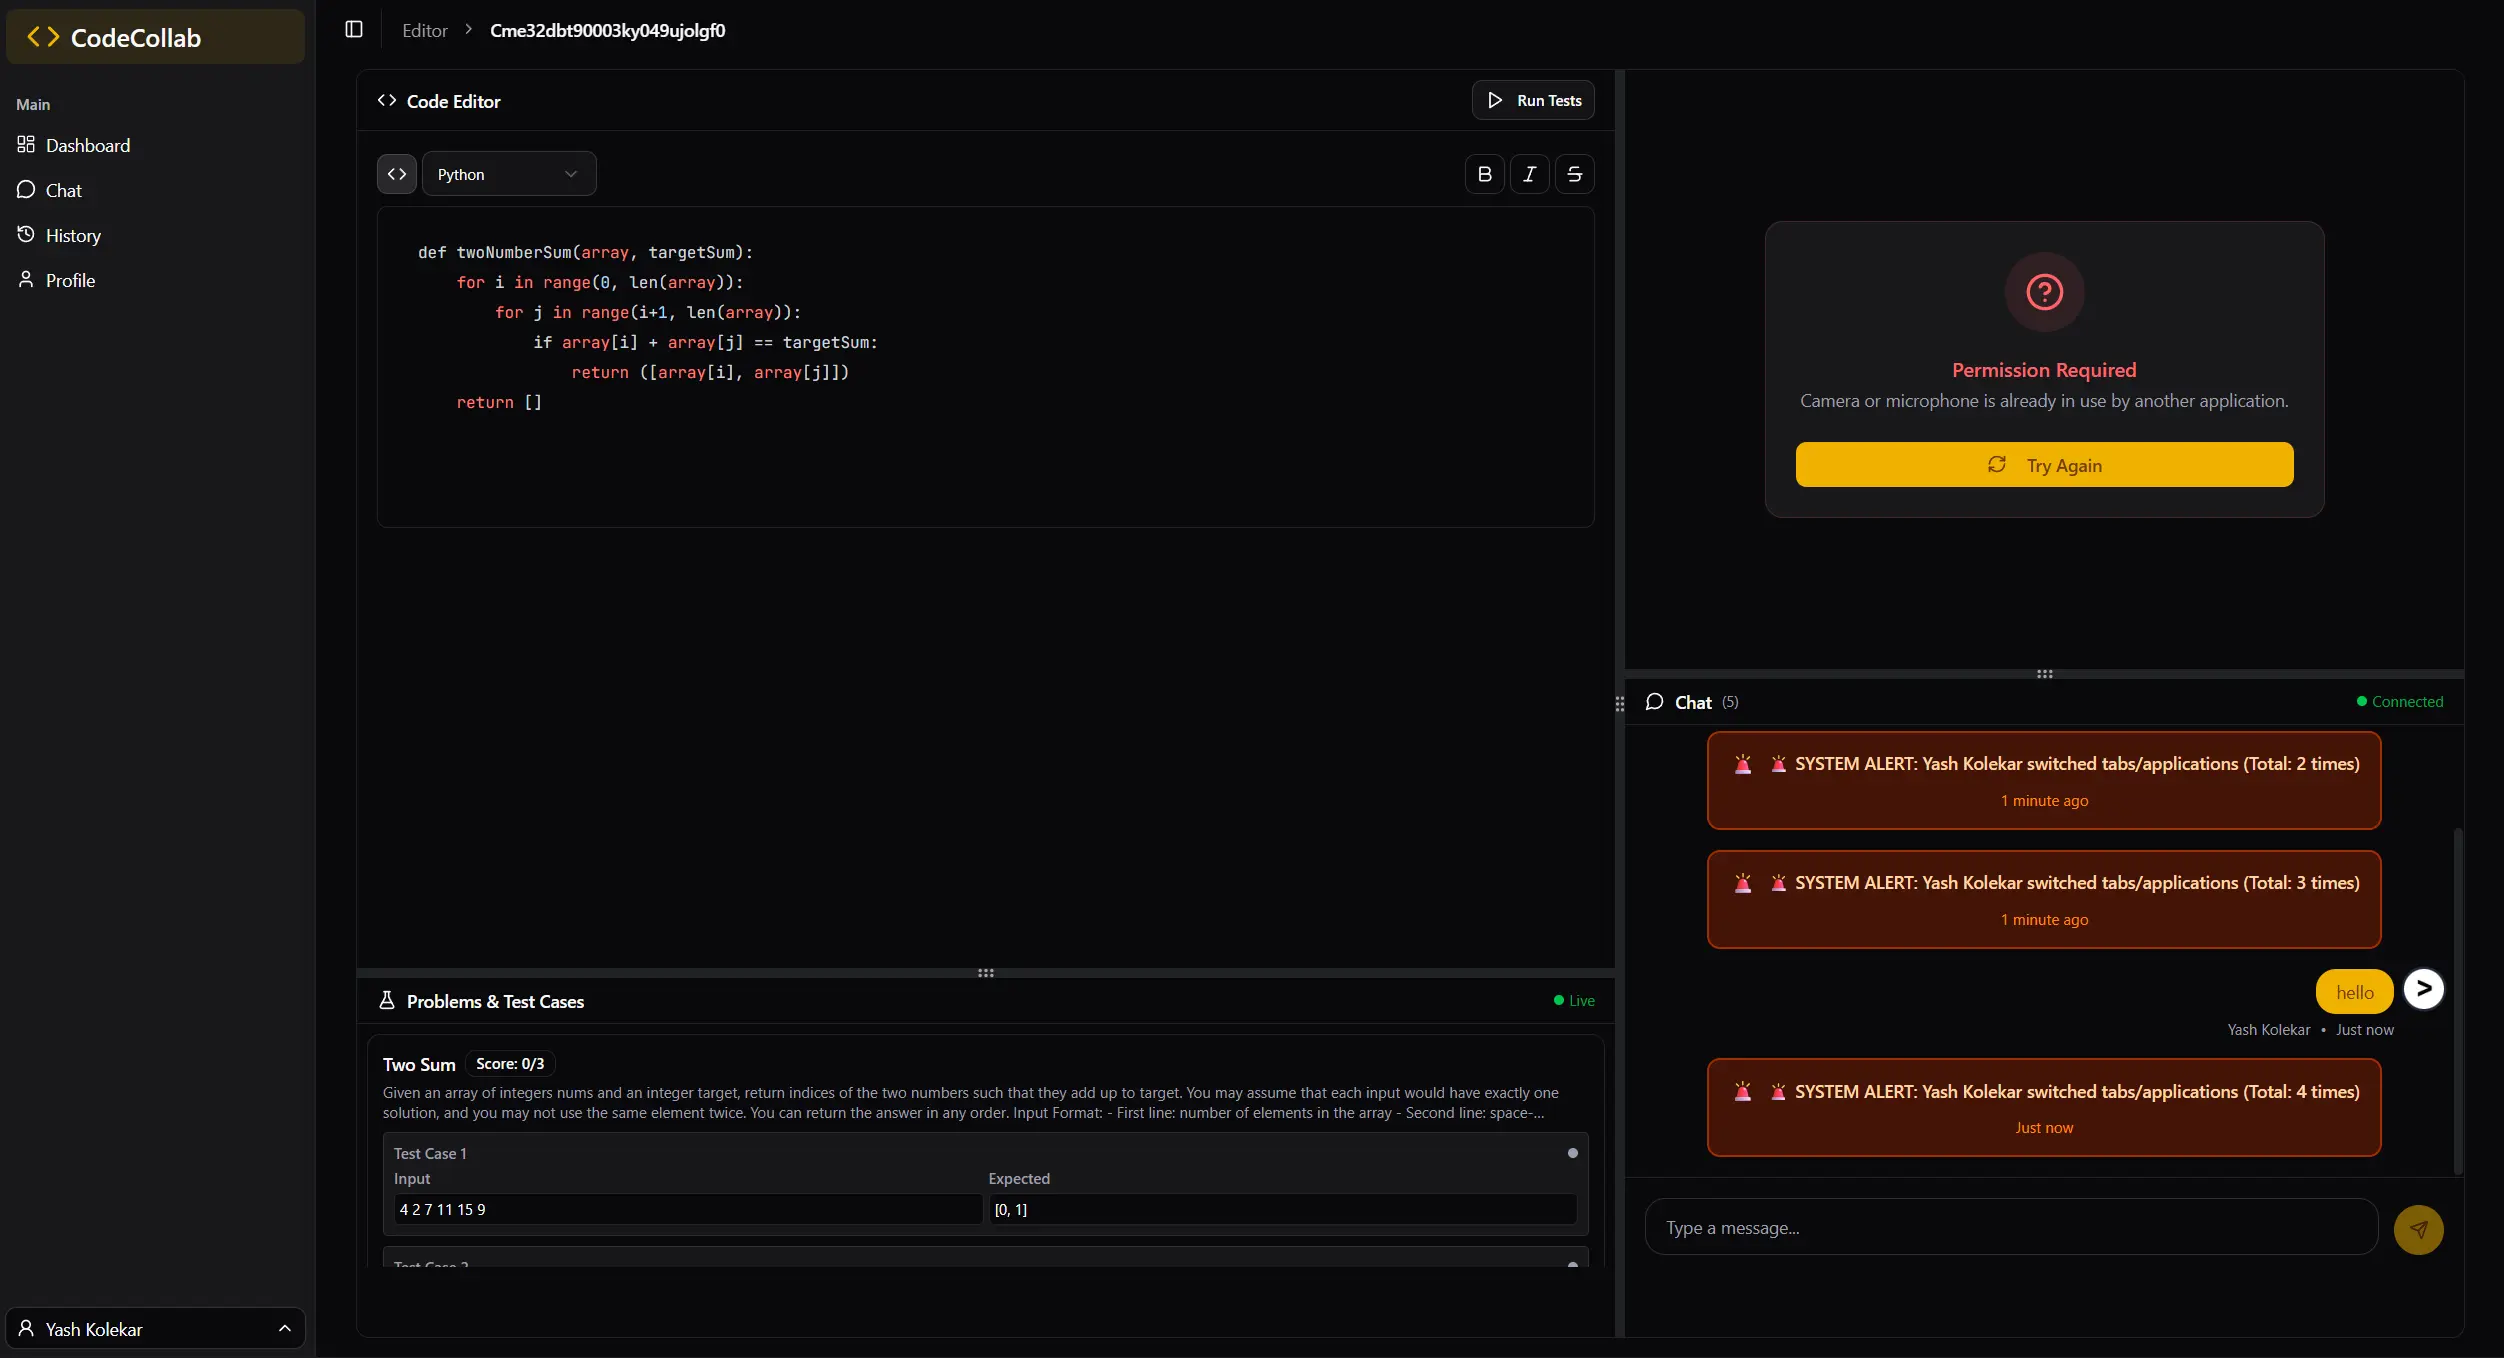The image size is (2504, 1358).
Task: Click the Editor breadcrumb link
Action: 424,31
